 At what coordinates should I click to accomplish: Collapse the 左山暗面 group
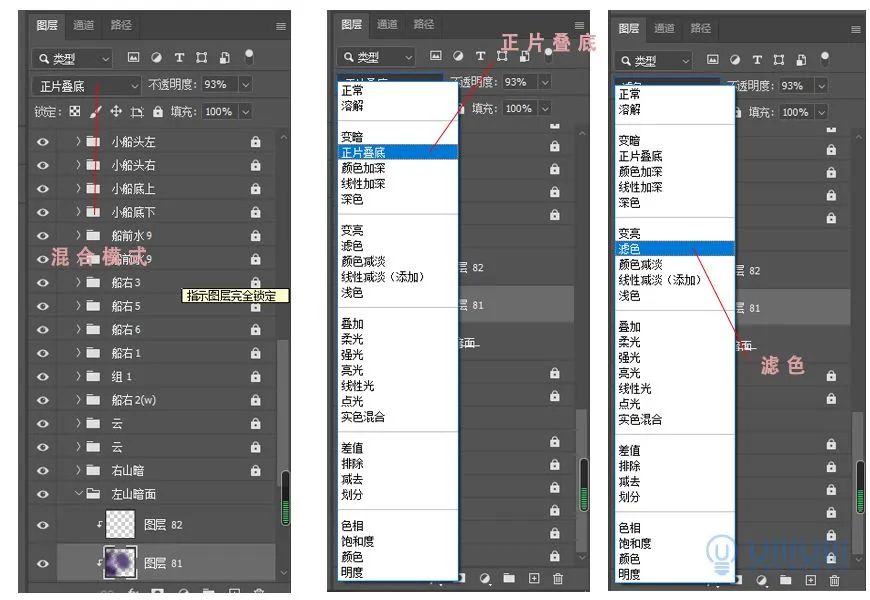[79, 493]
